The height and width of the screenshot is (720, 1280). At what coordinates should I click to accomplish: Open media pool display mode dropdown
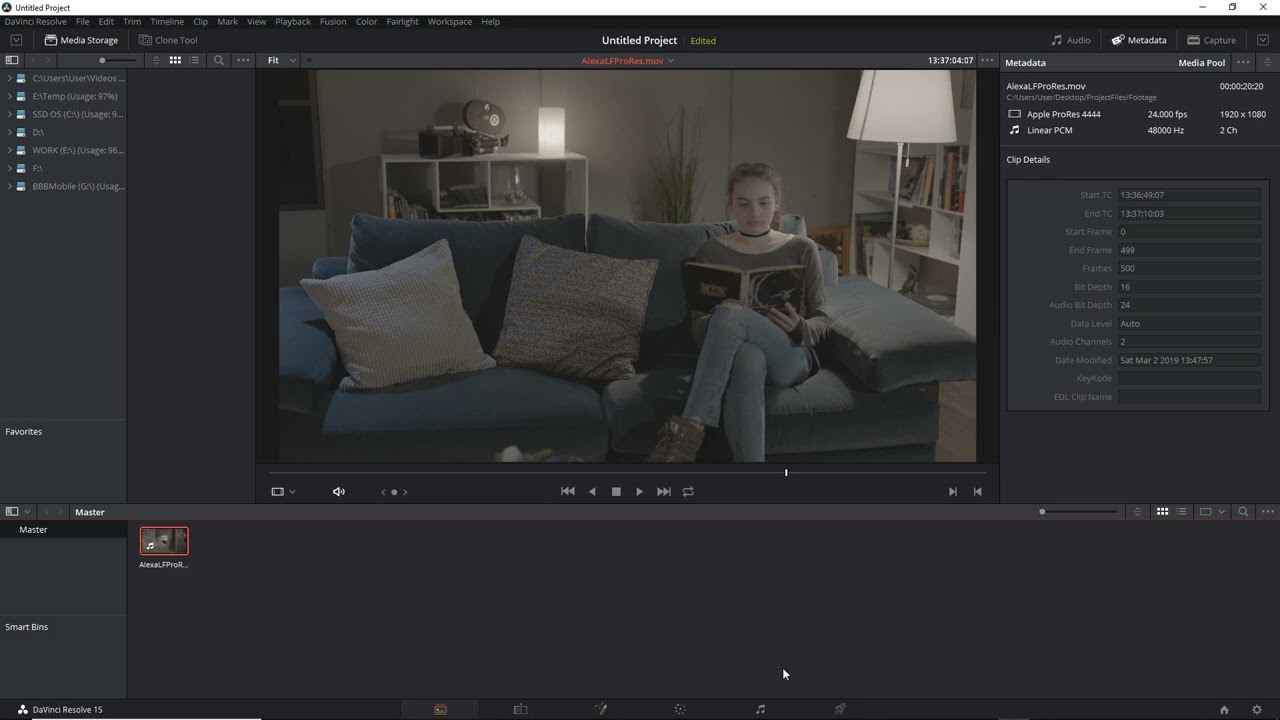[x=1212, y=512]
